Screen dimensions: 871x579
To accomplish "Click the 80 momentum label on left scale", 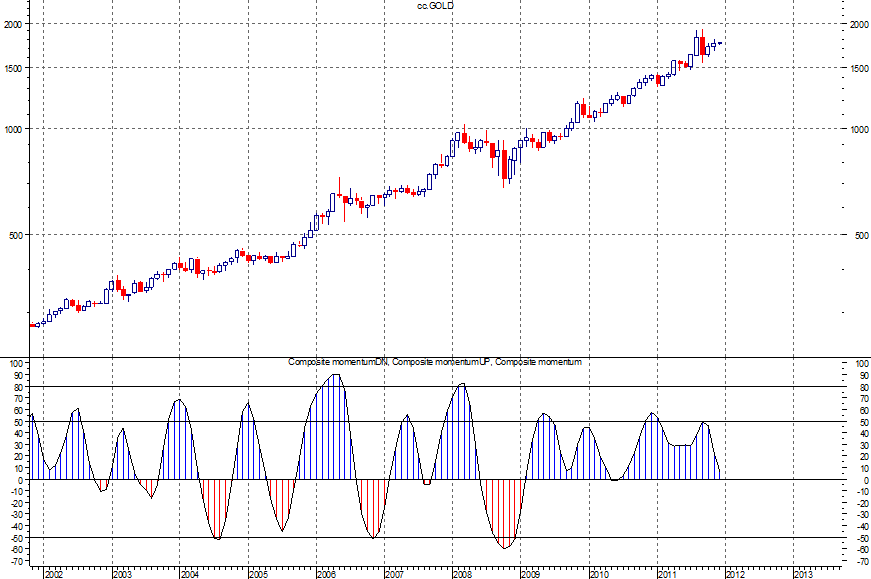I will click(18, 387).
